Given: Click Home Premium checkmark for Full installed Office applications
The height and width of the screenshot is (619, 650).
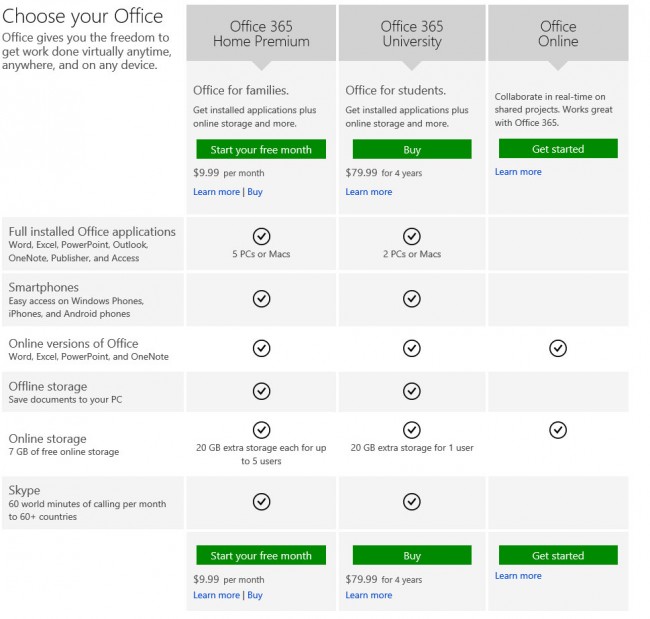Looking at the screenshot, I should click(x=262, y=236).
